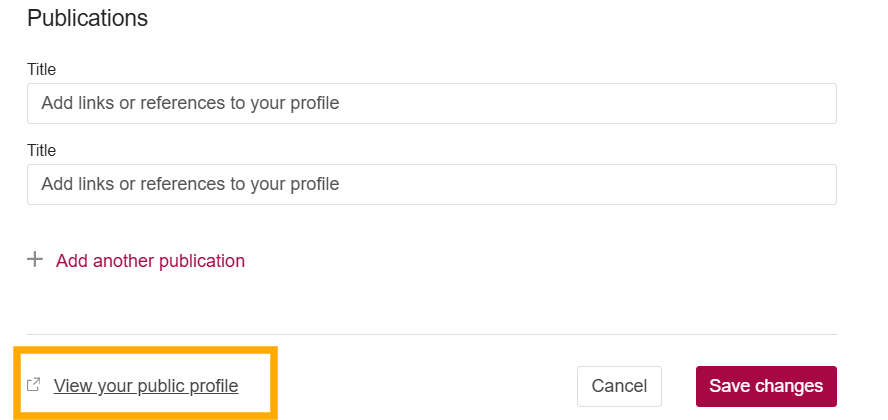Screen dimensions: 888x420
Task: Add a new publication row via plus sign
Action: pyautogui.click(x=35, y=260)
